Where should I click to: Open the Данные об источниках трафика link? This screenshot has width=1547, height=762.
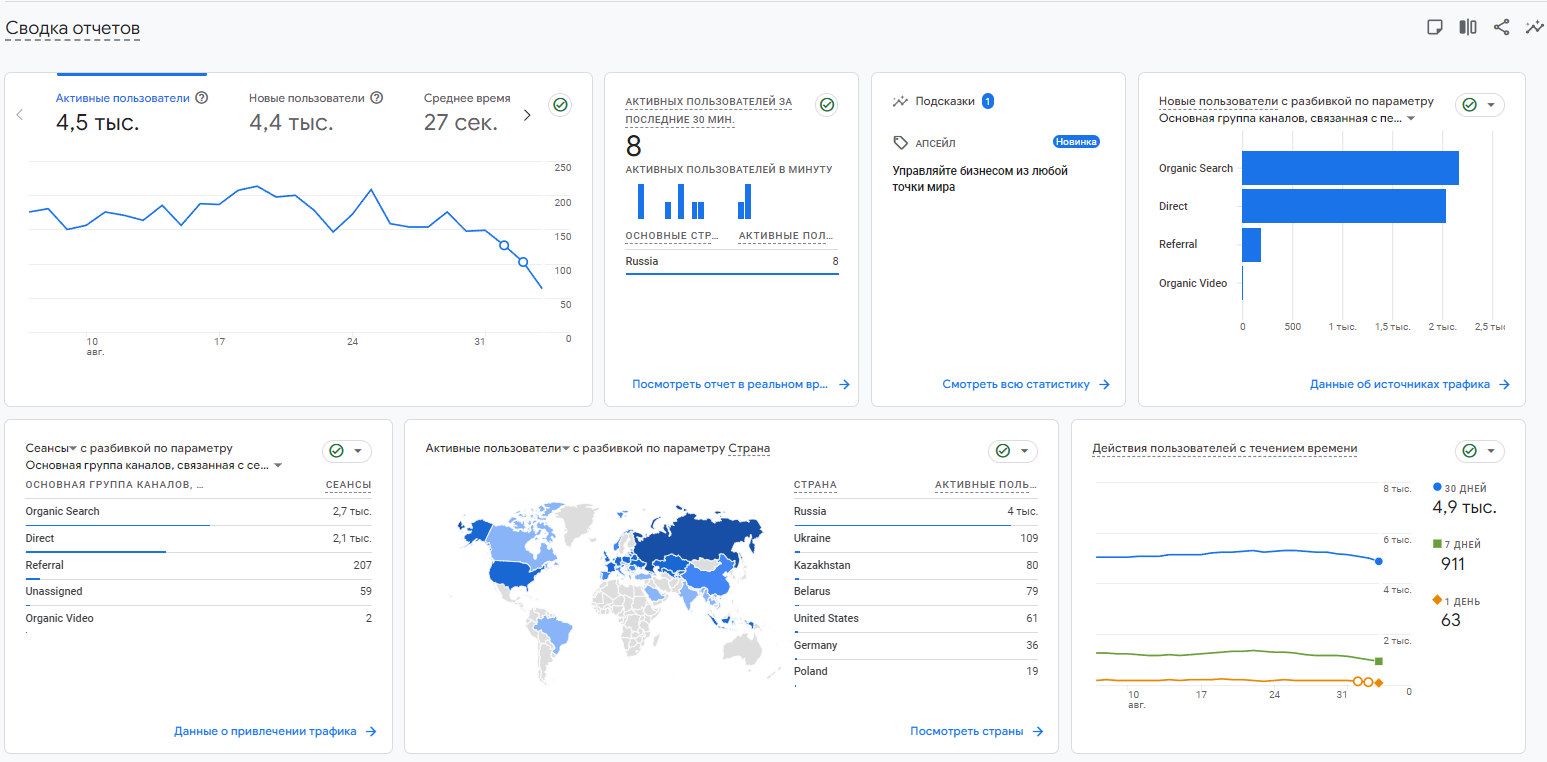(1410, 384)
